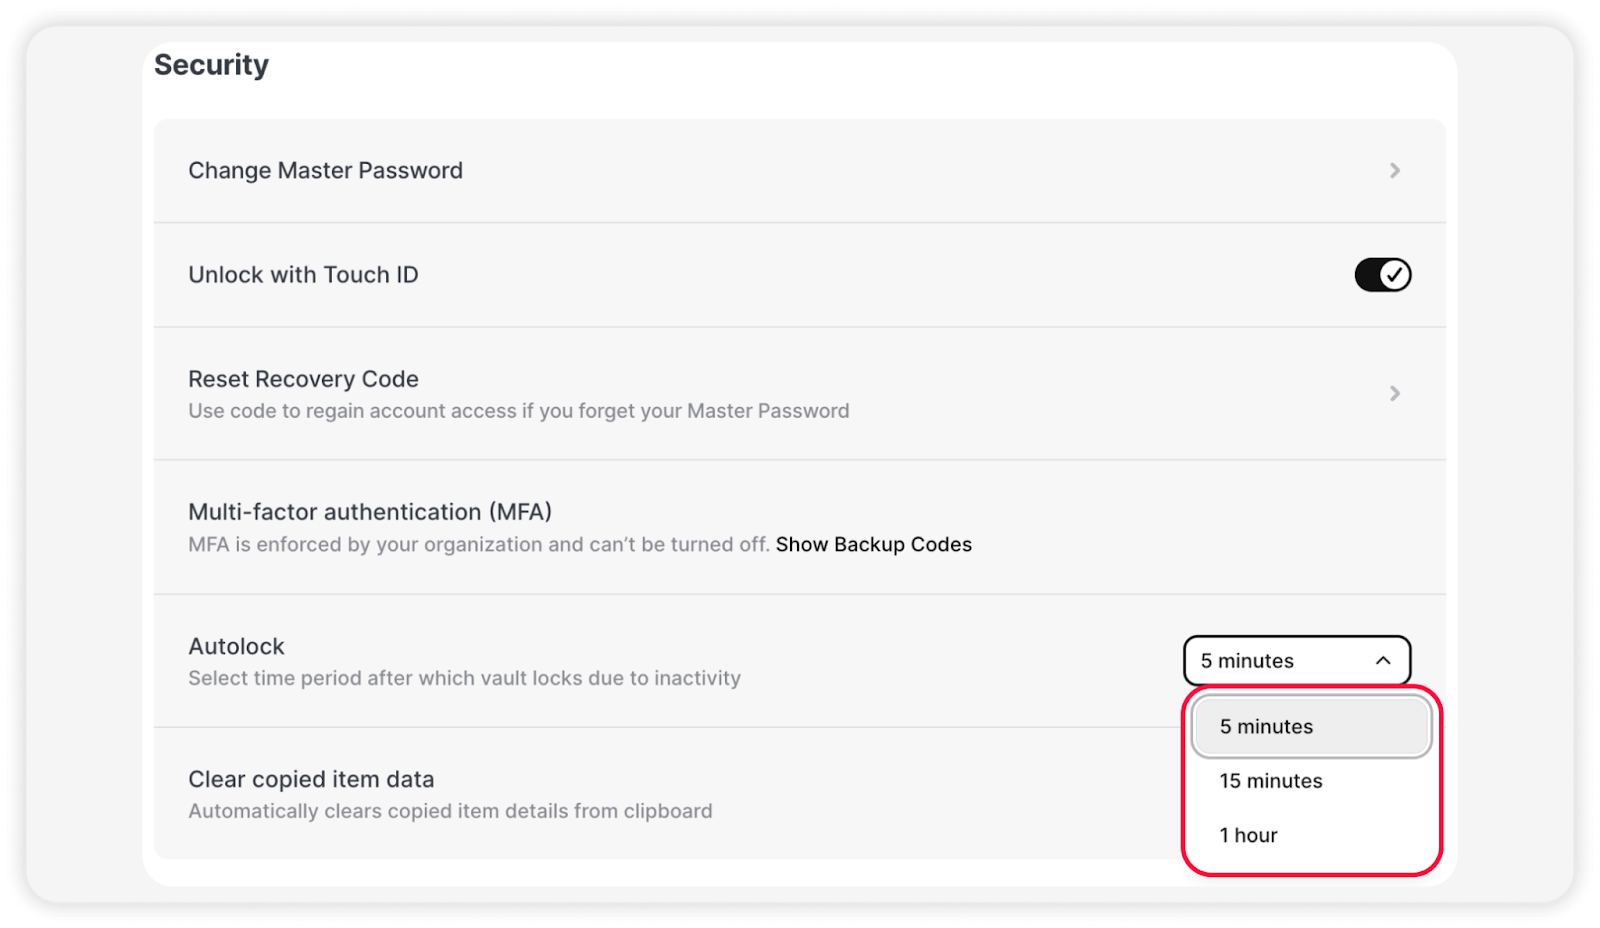1600x928 pixels.
Task: Open the Show Backup Codes link
Action: [873, 545]
